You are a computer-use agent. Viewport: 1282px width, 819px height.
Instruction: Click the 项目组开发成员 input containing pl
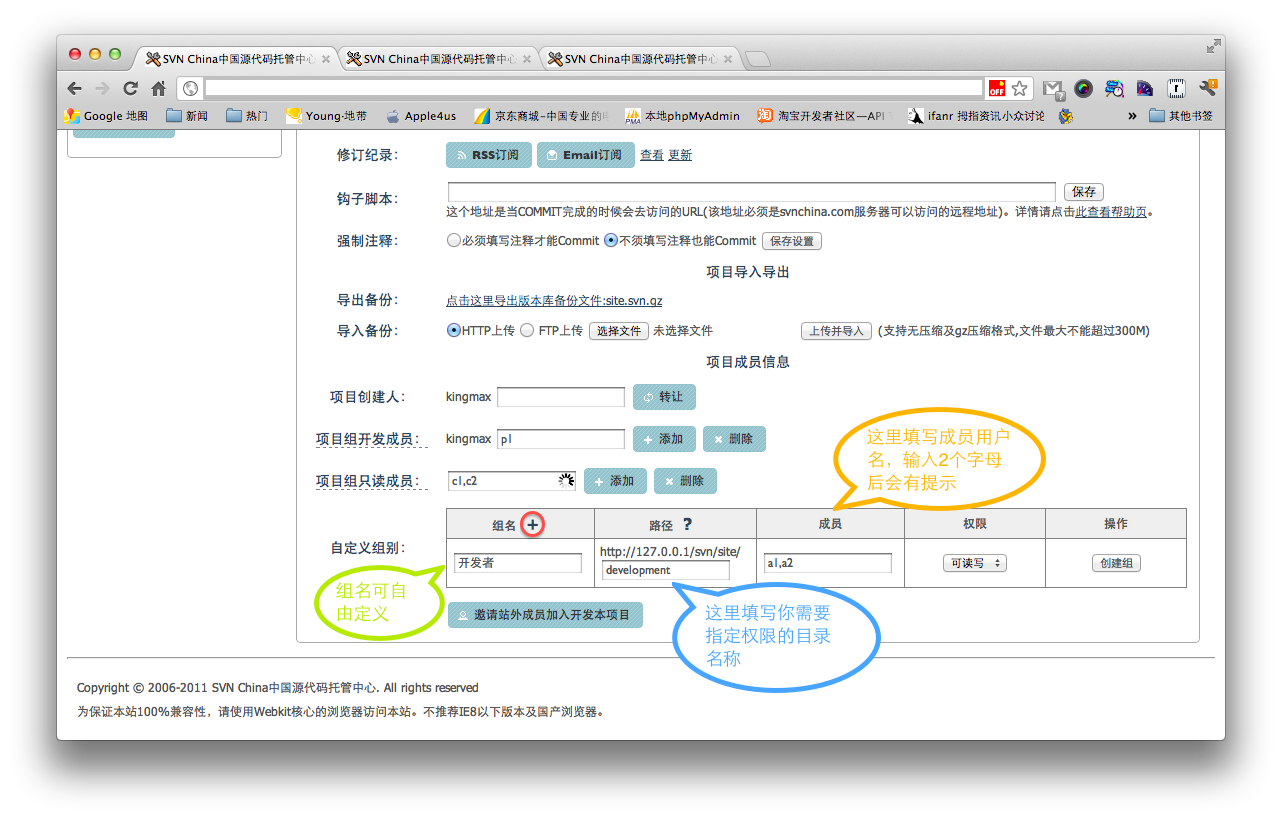point(561,439)
